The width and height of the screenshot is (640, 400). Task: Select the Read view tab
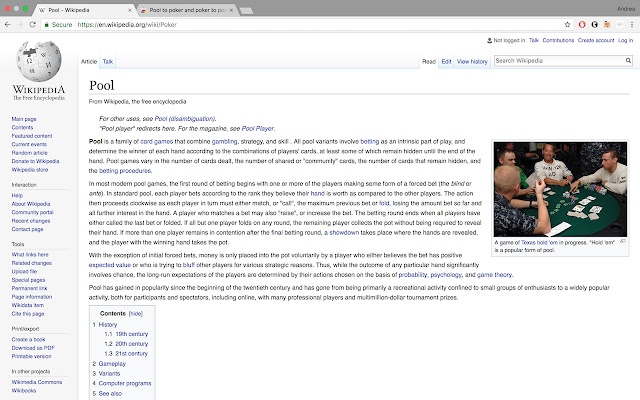[x=429, y=62]
